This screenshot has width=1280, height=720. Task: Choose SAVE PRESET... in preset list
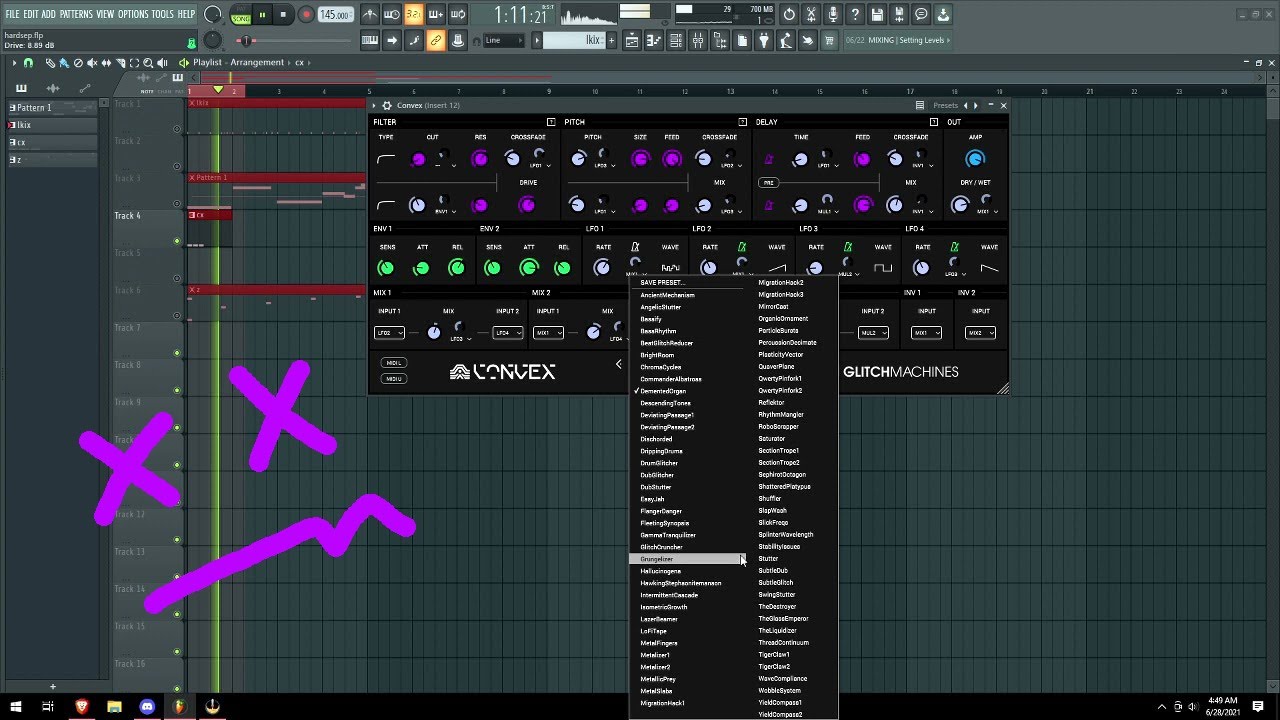[x=662, y=283]
